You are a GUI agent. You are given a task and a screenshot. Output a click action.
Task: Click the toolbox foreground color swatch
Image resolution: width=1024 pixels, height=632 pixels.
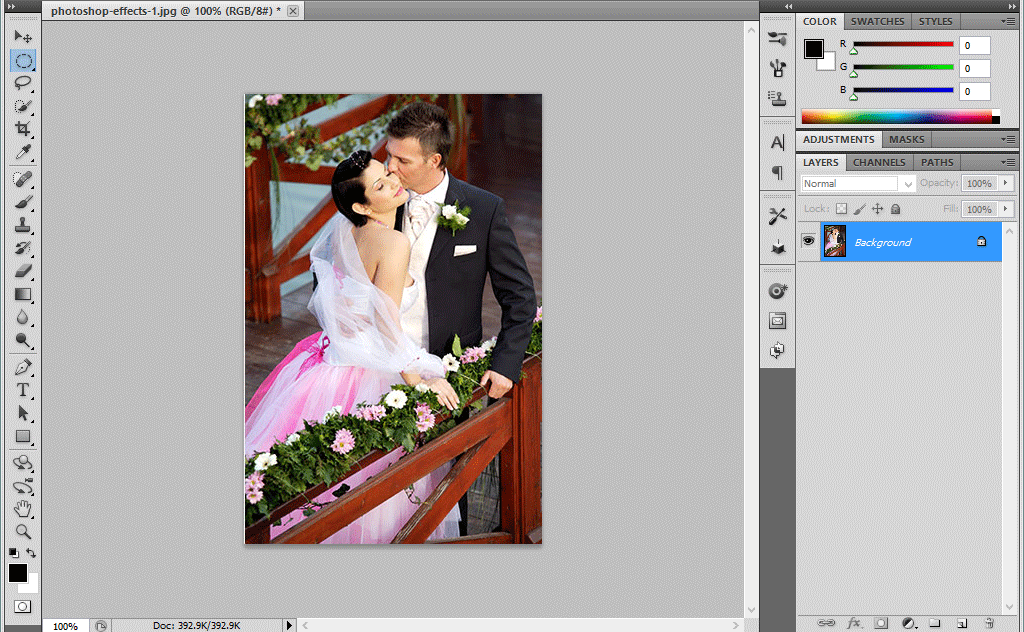pos(18,573)
